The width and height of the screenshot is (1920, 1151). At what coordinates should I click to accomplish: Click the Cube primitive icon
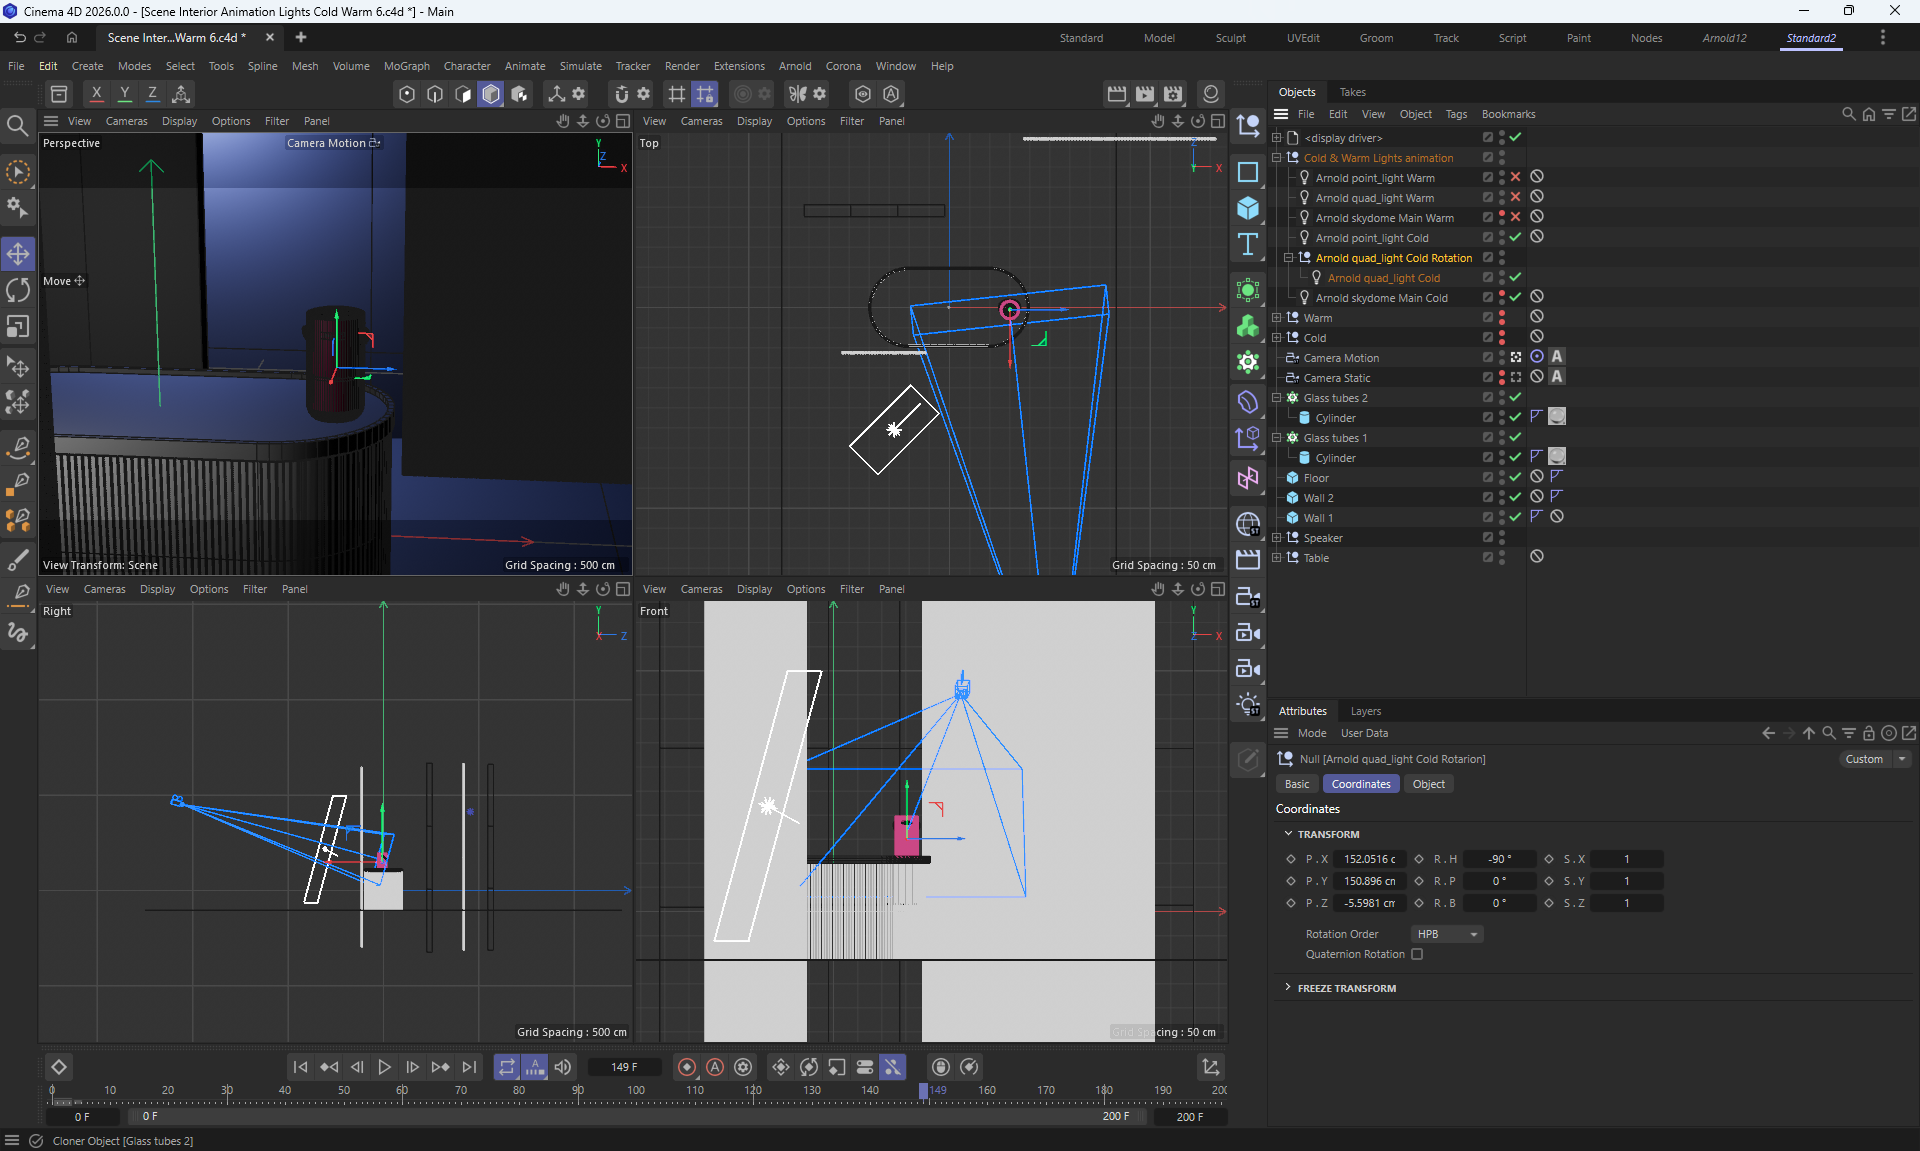coord(1247,208)
